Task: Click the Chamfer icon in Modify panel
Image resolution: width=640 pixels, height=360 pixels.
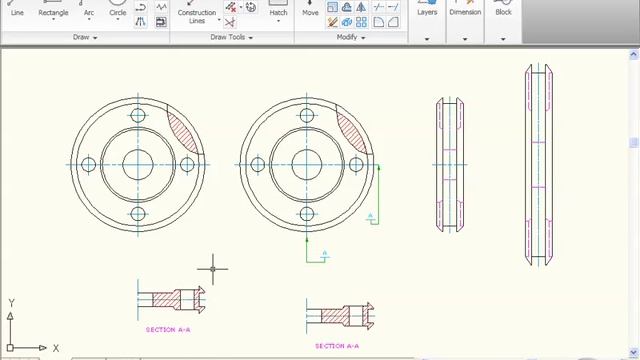Action: [393, 22]
